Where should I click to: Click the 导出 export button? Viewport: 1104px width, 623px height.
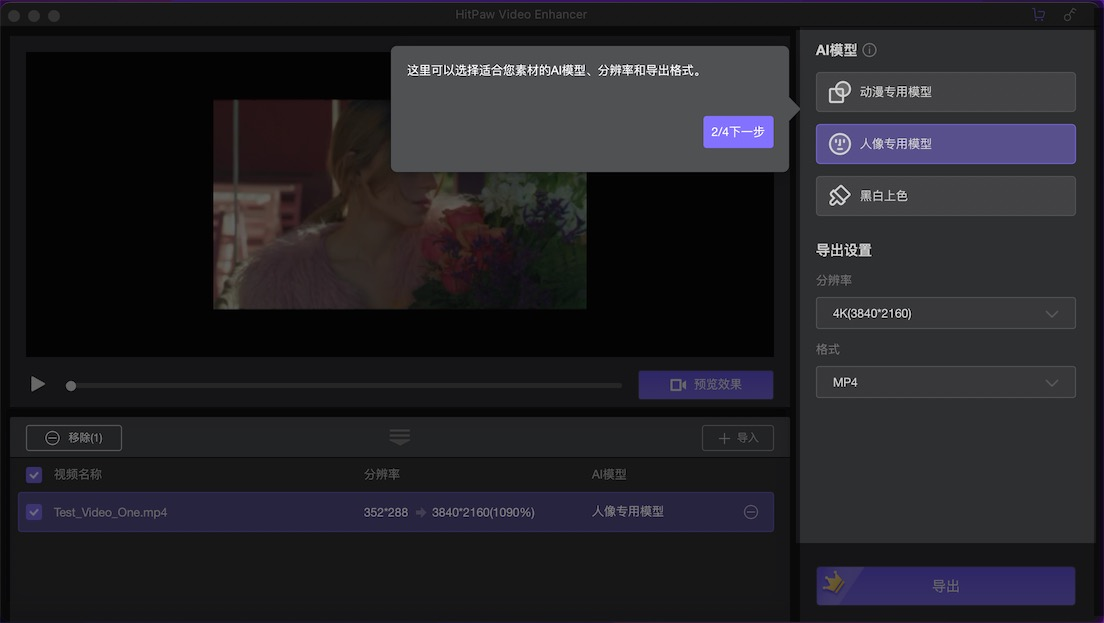pyautogui.click(x=945, y=586)
